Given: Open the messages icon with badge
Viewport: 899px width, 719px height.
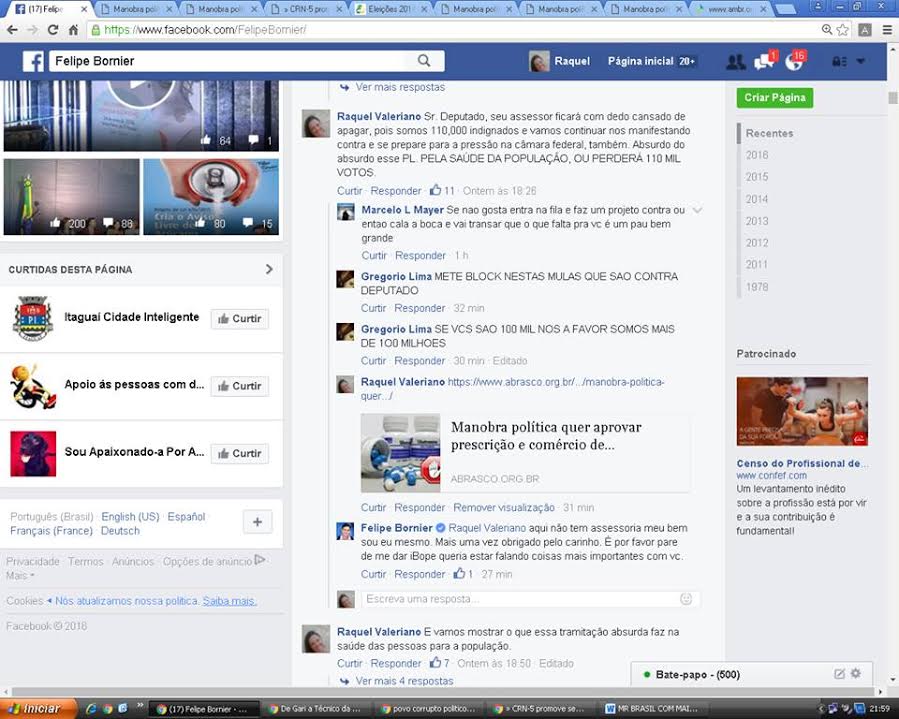Looking at the screenshot, I should pos(763,62).
